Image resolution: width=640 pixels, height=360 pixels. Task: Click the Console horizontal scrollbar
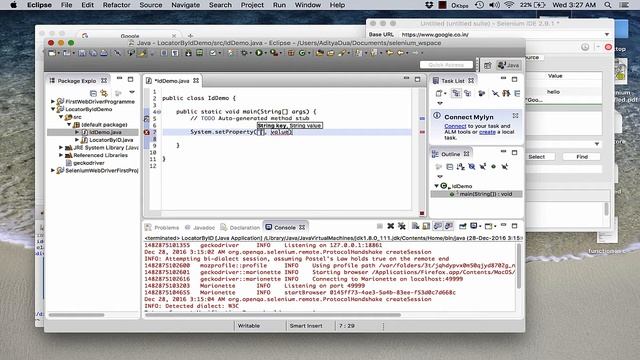[273, 315]
